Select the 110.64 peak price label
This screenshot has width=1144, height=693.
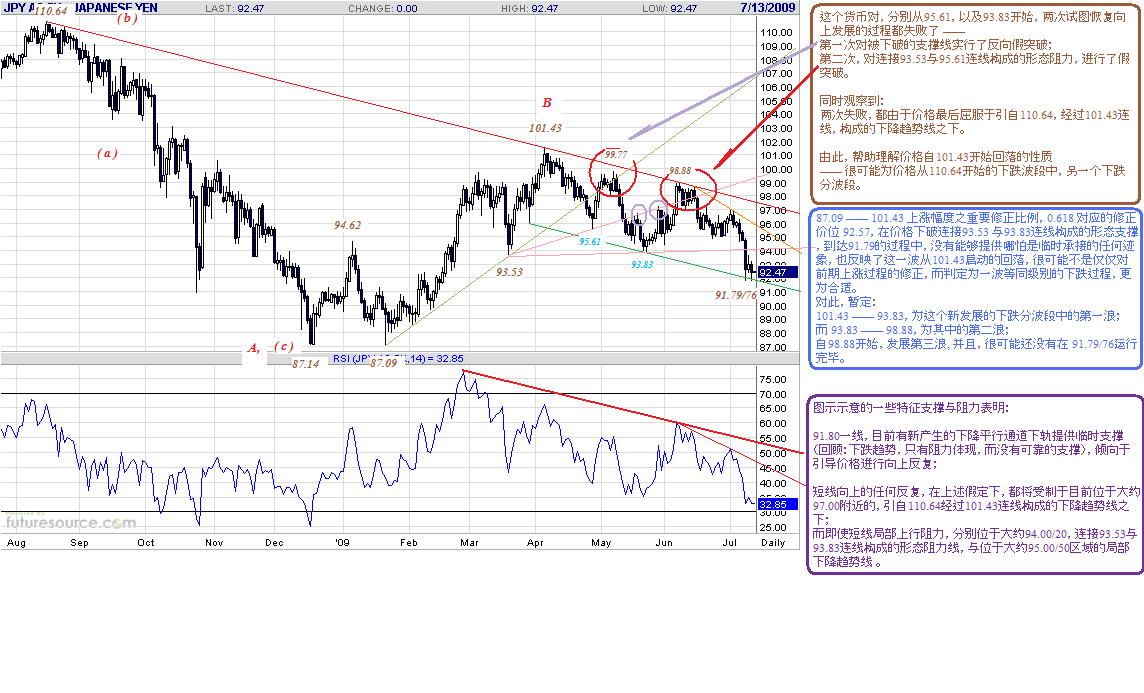tap(50, 11)
